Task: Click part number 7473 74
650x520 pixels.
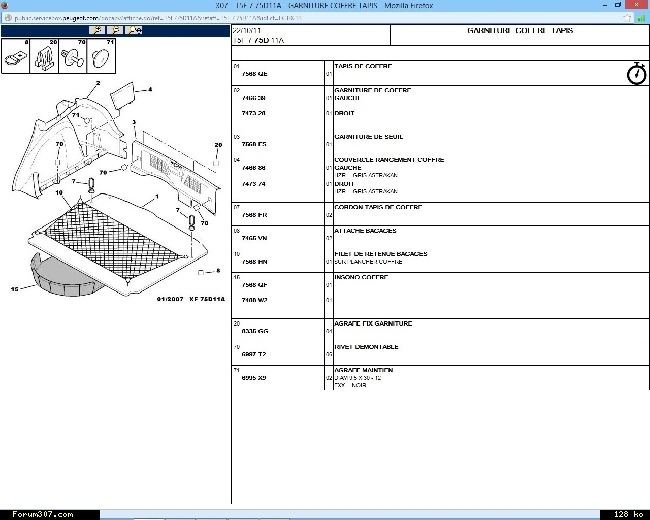Action: coord(253,184)
